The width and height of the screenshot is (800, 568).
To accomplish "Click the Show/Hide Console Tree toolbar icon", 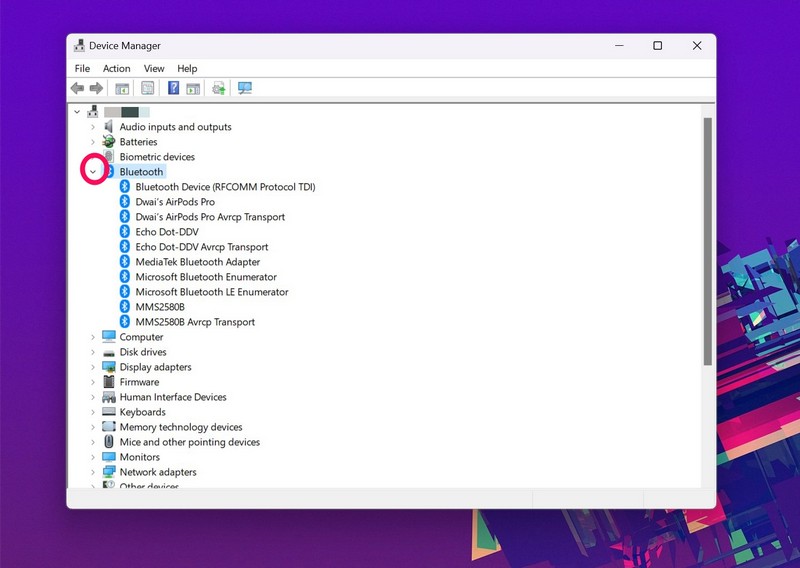I will (122, 89).
